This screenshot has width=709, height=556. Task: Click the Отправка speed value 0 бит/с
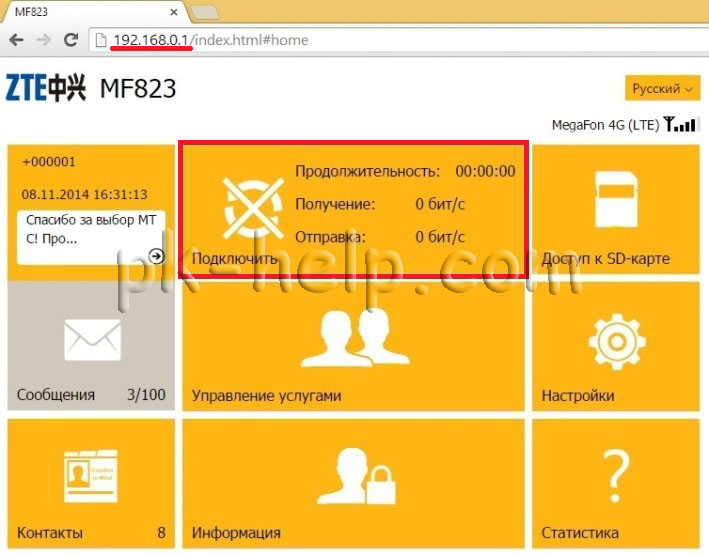click(x=440, y=237)
